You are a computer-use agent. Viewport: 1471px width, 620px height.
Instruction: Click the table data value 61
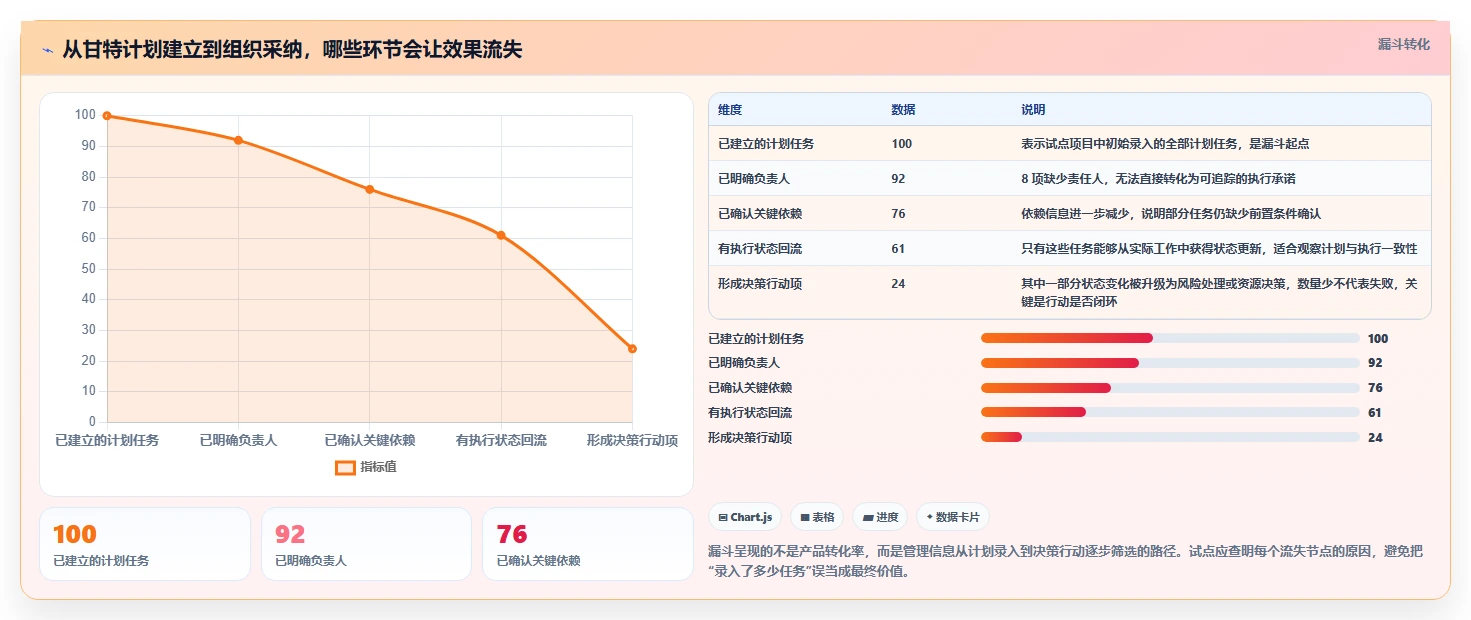tap(898, 249)
